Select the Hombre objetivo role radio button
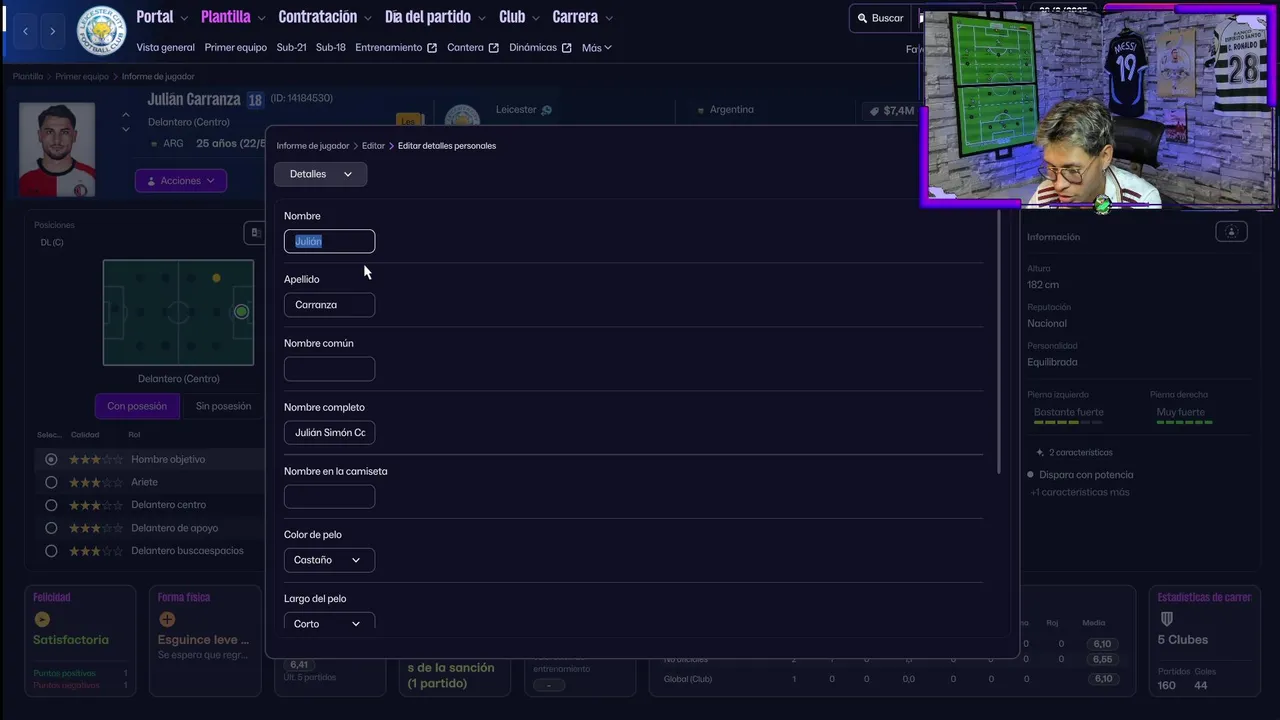This screenshot has width=1280, height=720. pos(51,459)
